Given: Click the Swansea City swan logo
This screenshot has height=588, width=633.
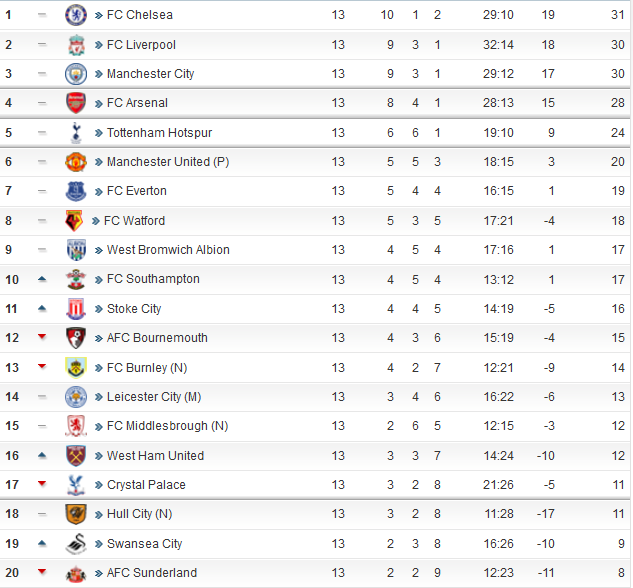Looking at the screenshot, I should click(x=76, y=544).
